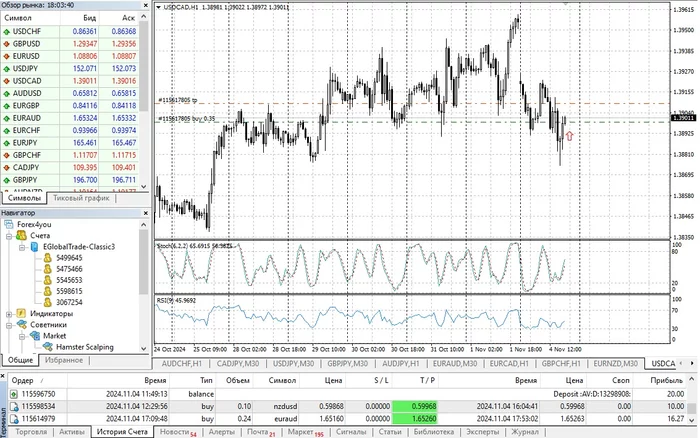The image size is (700, 438).
Task: Click the Советники advisors icon
Action: click(x=21, y=325)
